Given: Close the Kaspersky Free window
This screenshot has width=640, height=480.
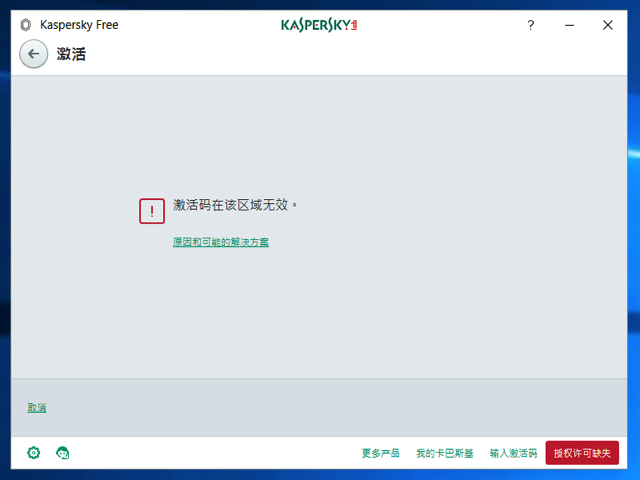Looking at the screenshot, I should (x=608, y=25).
